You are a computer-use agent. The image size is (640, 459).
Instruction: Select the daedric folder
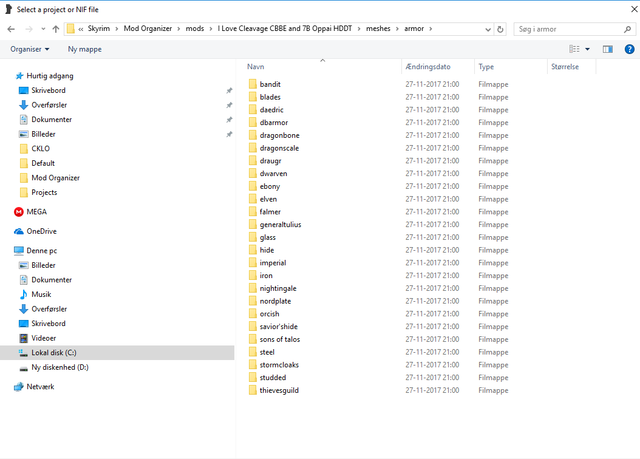coord(271,110)
